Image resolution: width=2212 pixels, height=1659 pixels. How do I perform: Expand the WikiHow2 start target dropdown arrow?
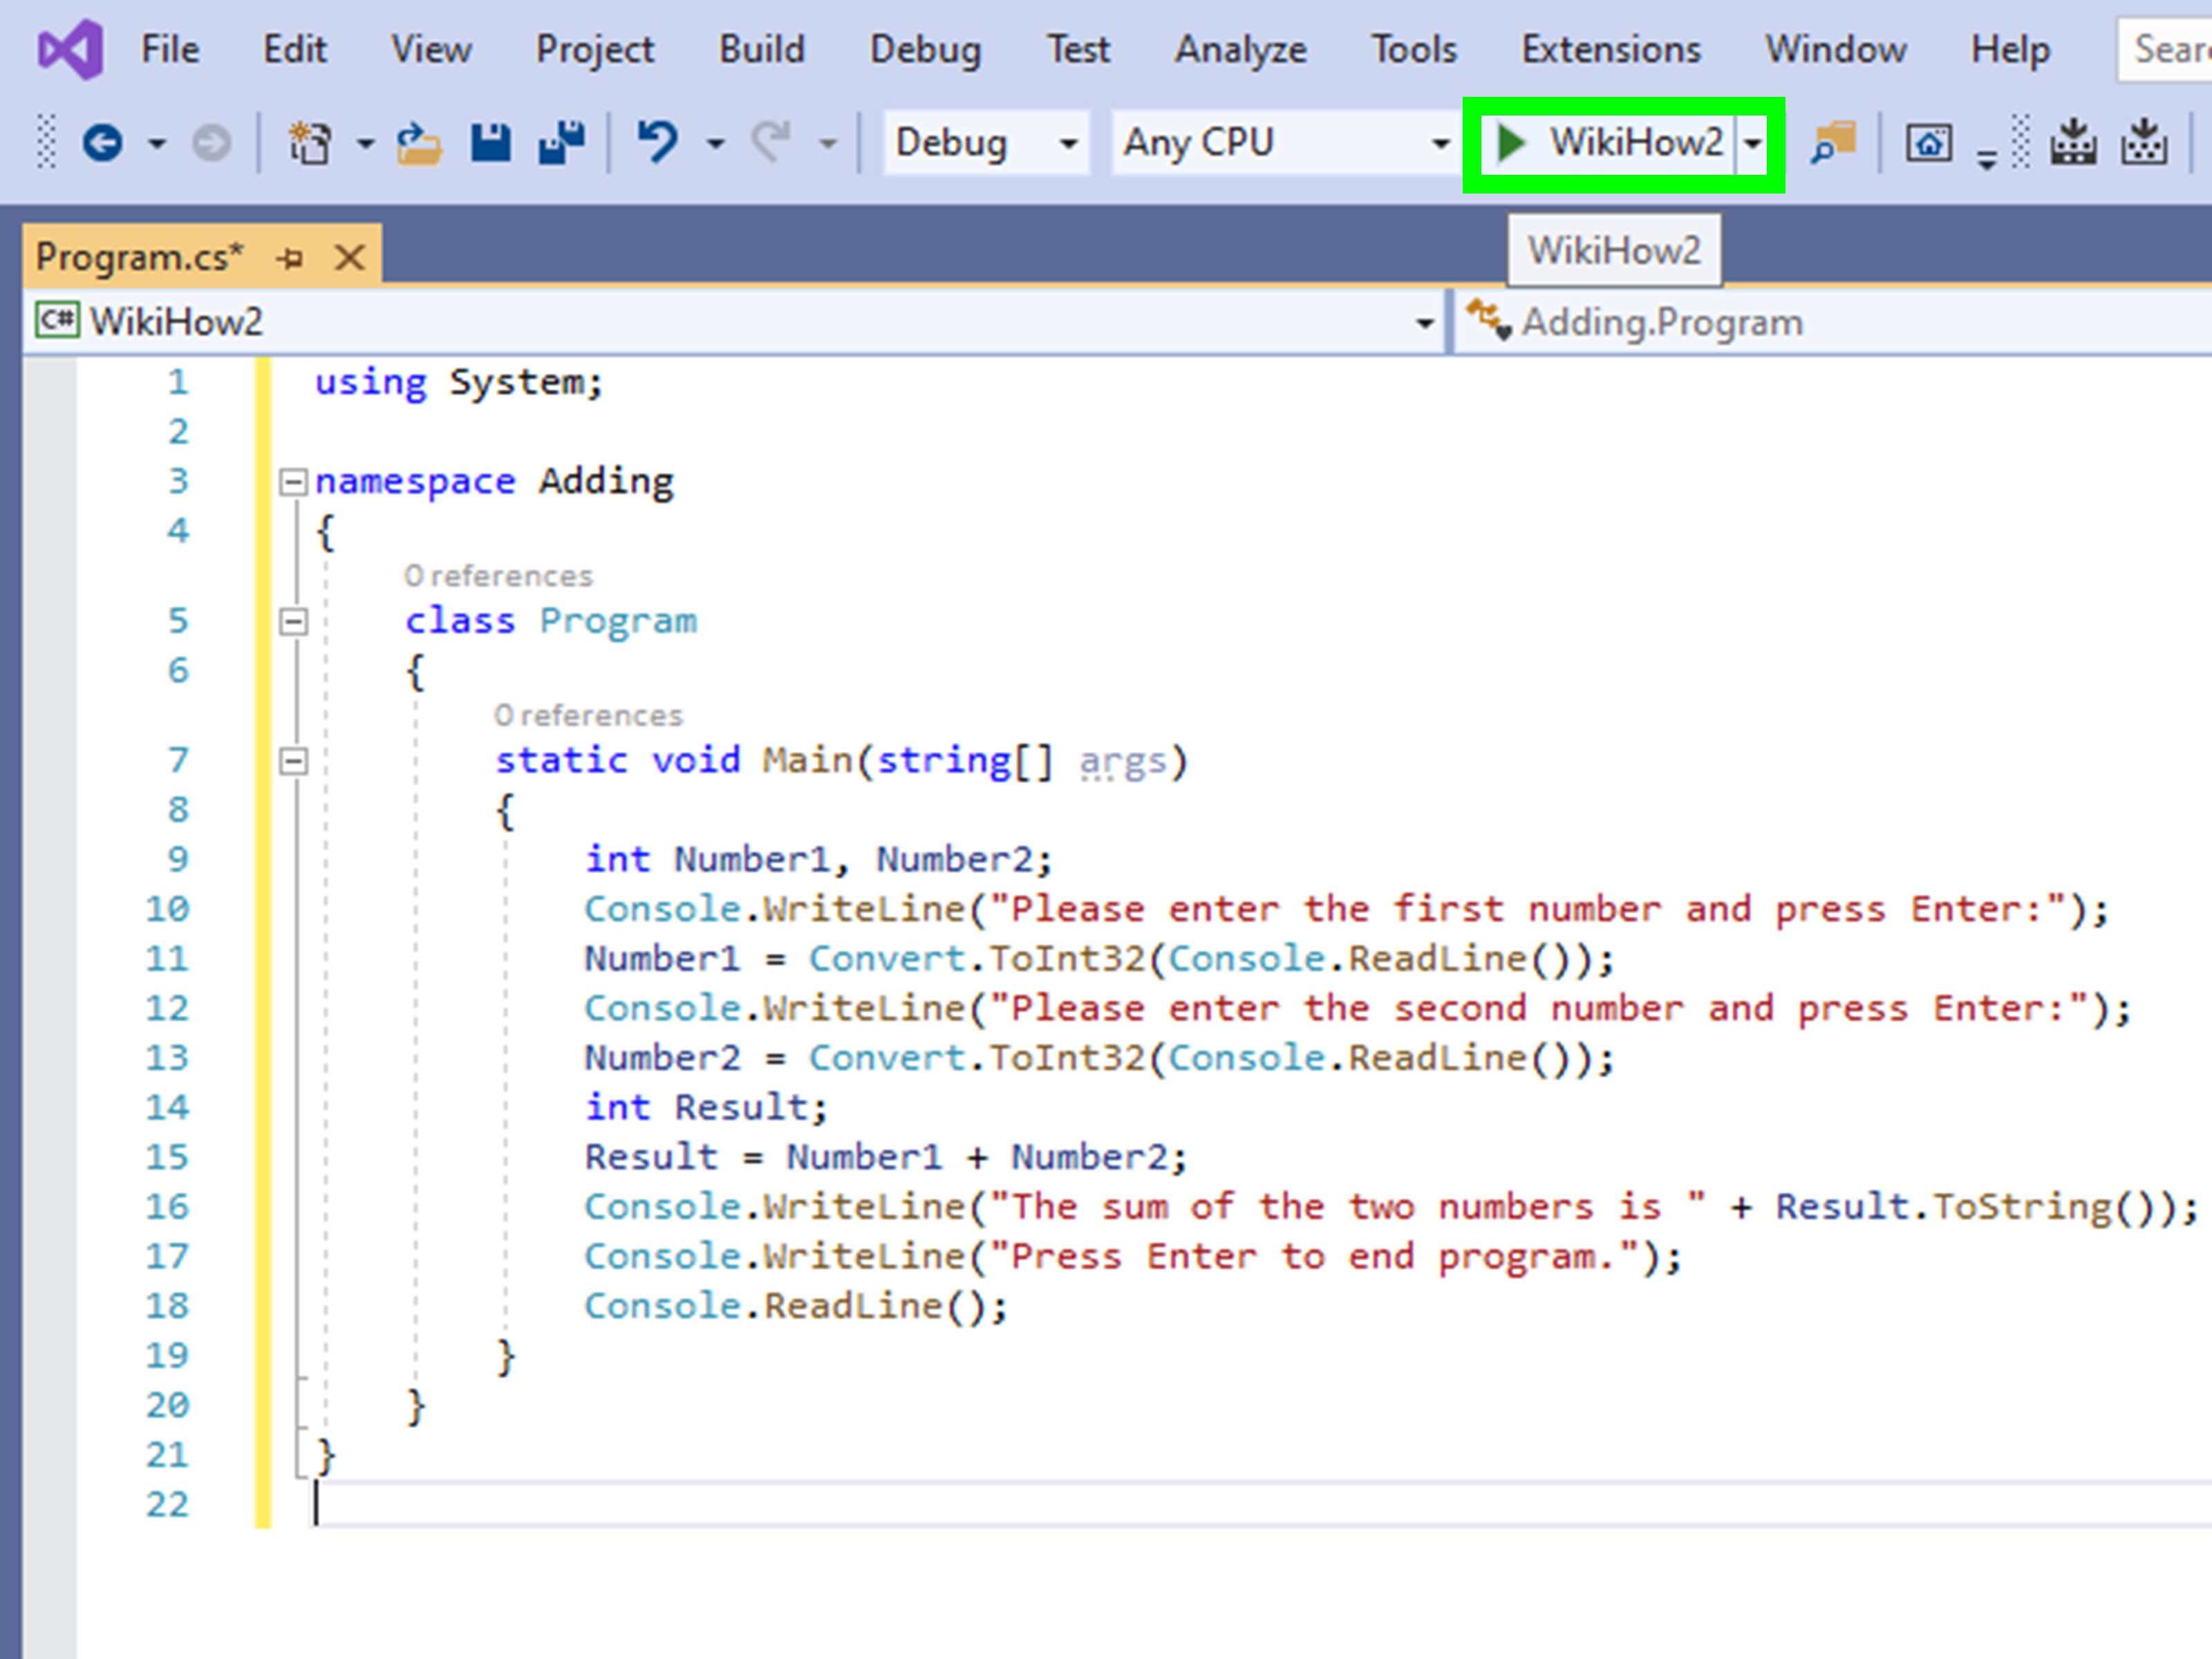[1752, 143]
